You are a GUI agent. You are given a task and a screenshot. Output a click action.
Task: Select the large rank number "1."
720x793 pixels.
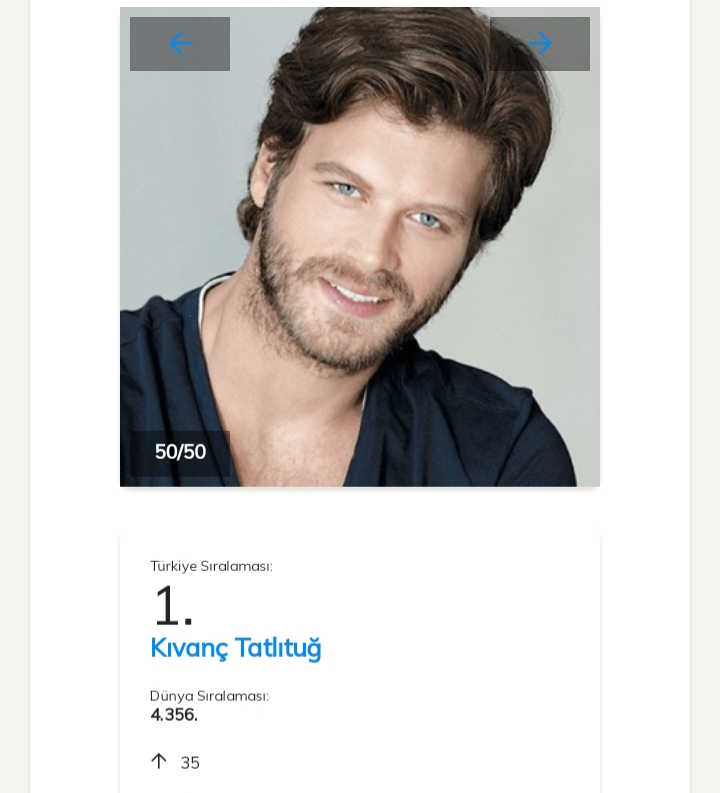coord(172,606)
